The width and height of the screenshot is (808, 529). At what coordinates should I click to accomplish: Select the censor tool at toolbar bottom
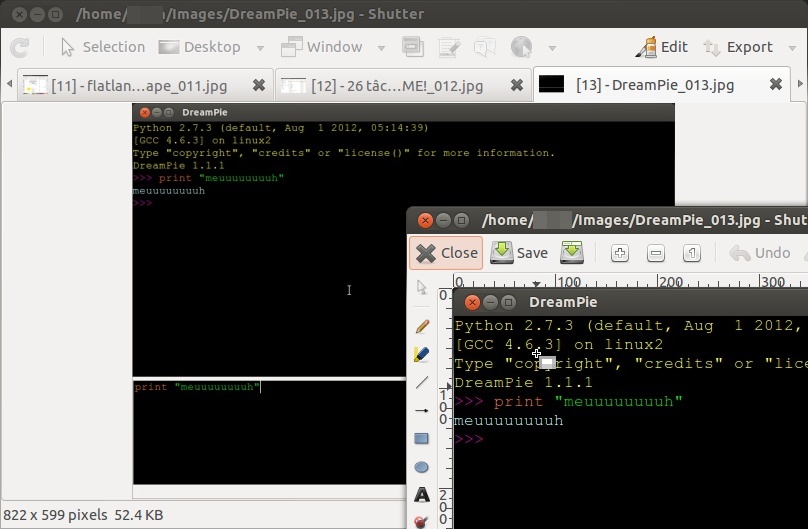tap(422, 521)
